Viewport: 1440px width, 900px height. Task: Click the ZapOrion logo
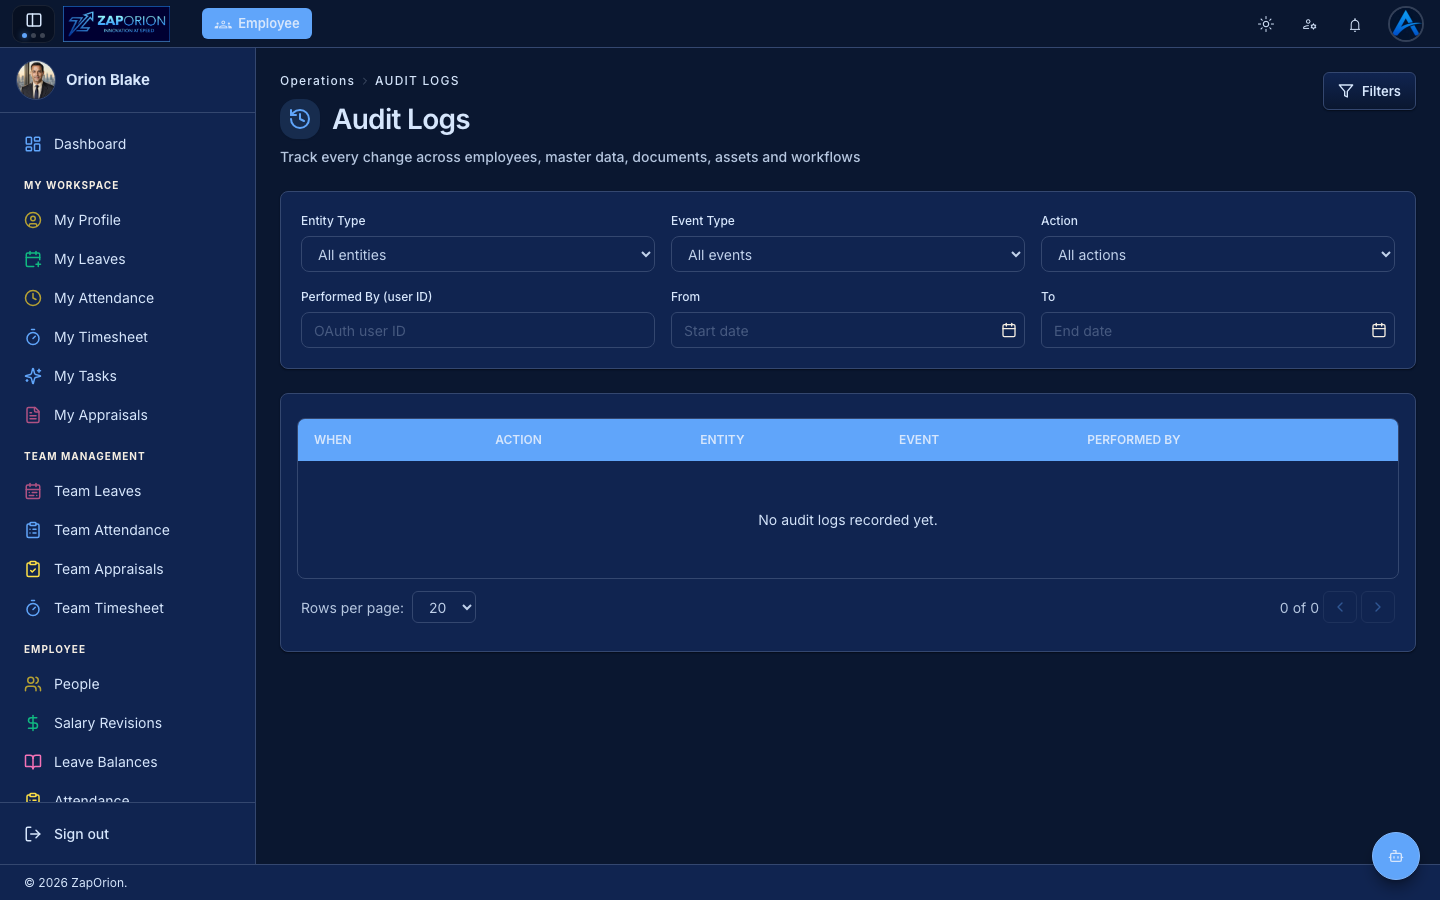[116, 23]
